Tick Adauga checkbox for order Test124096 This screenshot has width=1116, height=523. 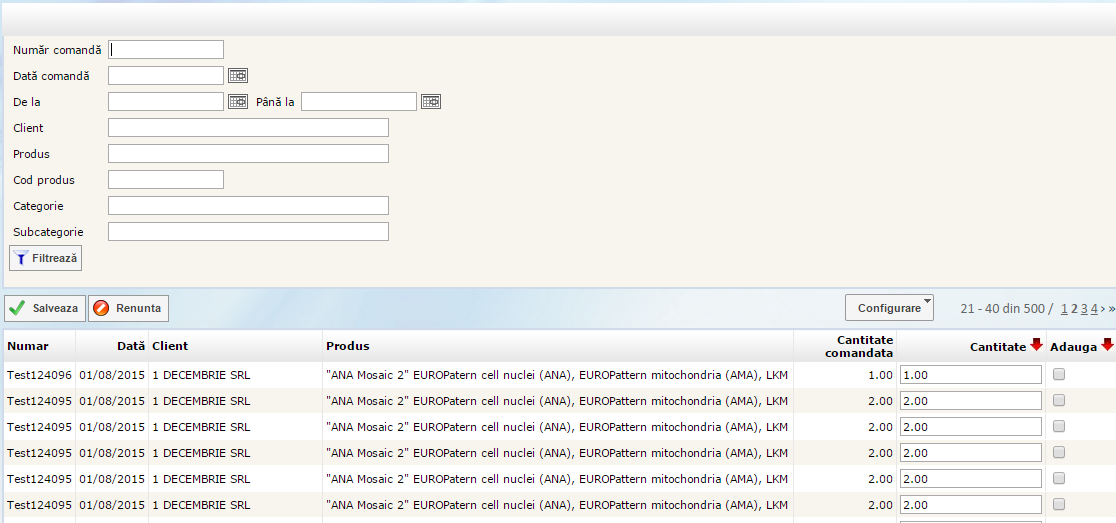[1059, 374]
